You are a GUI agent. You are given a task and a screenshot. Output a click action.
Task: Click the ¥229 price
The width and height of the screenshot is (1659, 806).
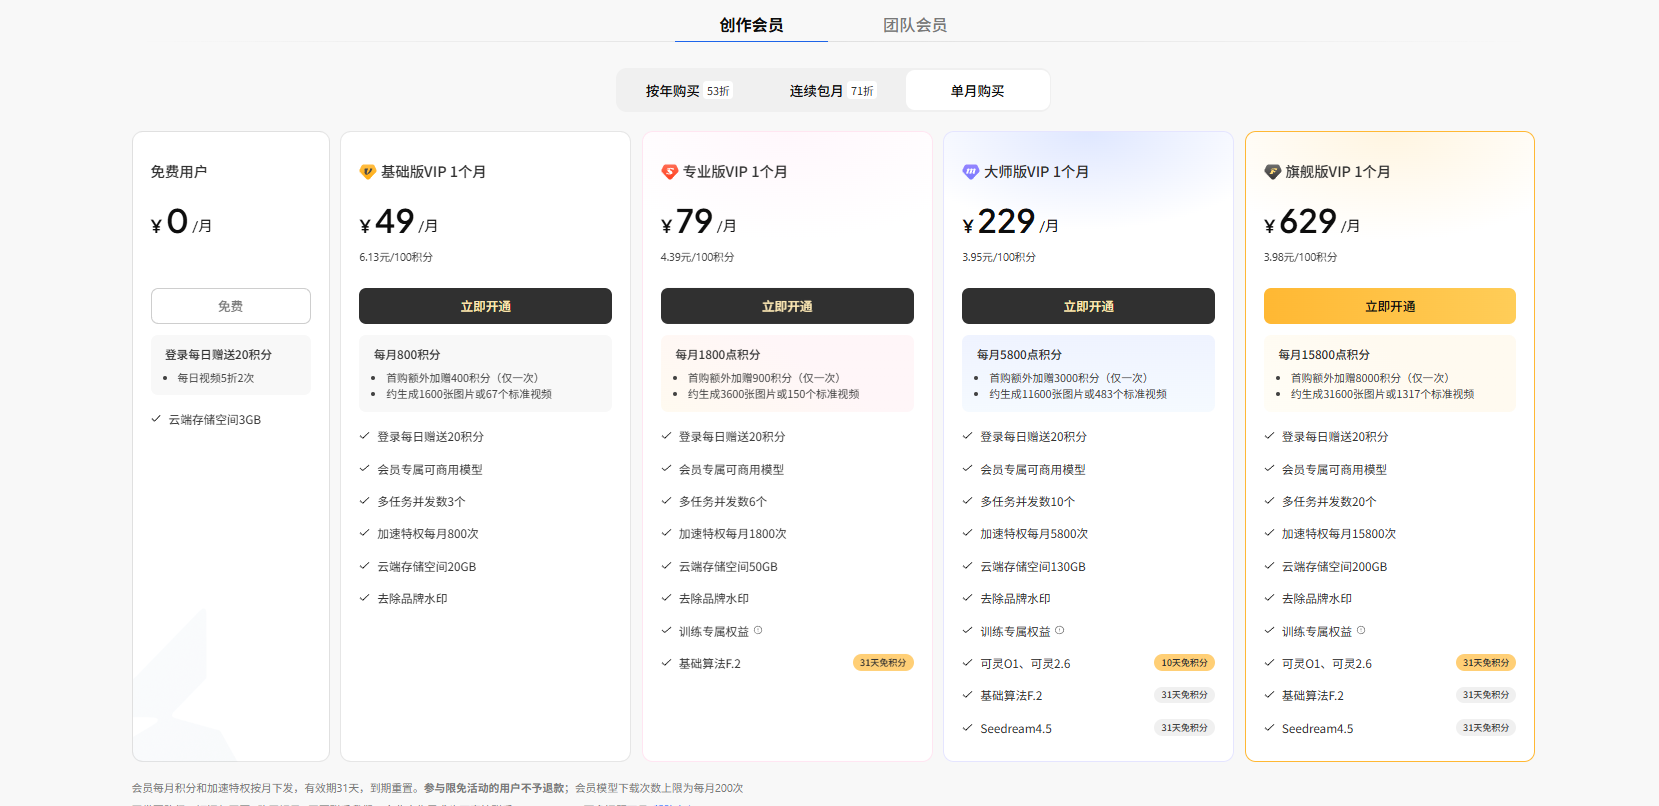tap(999, 221)
